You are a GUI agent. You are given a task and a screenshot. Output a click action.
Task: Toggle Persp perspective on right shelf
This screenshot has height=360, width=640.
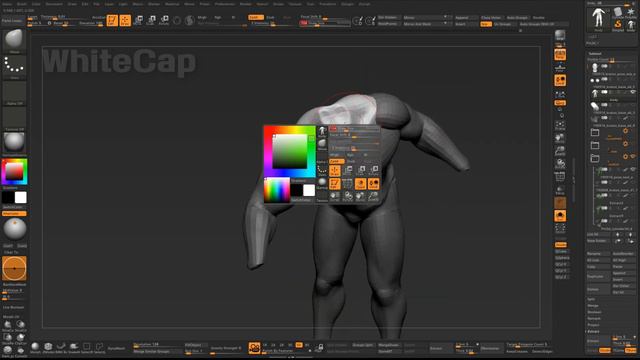pyautogui.click(x=560, y=55)
